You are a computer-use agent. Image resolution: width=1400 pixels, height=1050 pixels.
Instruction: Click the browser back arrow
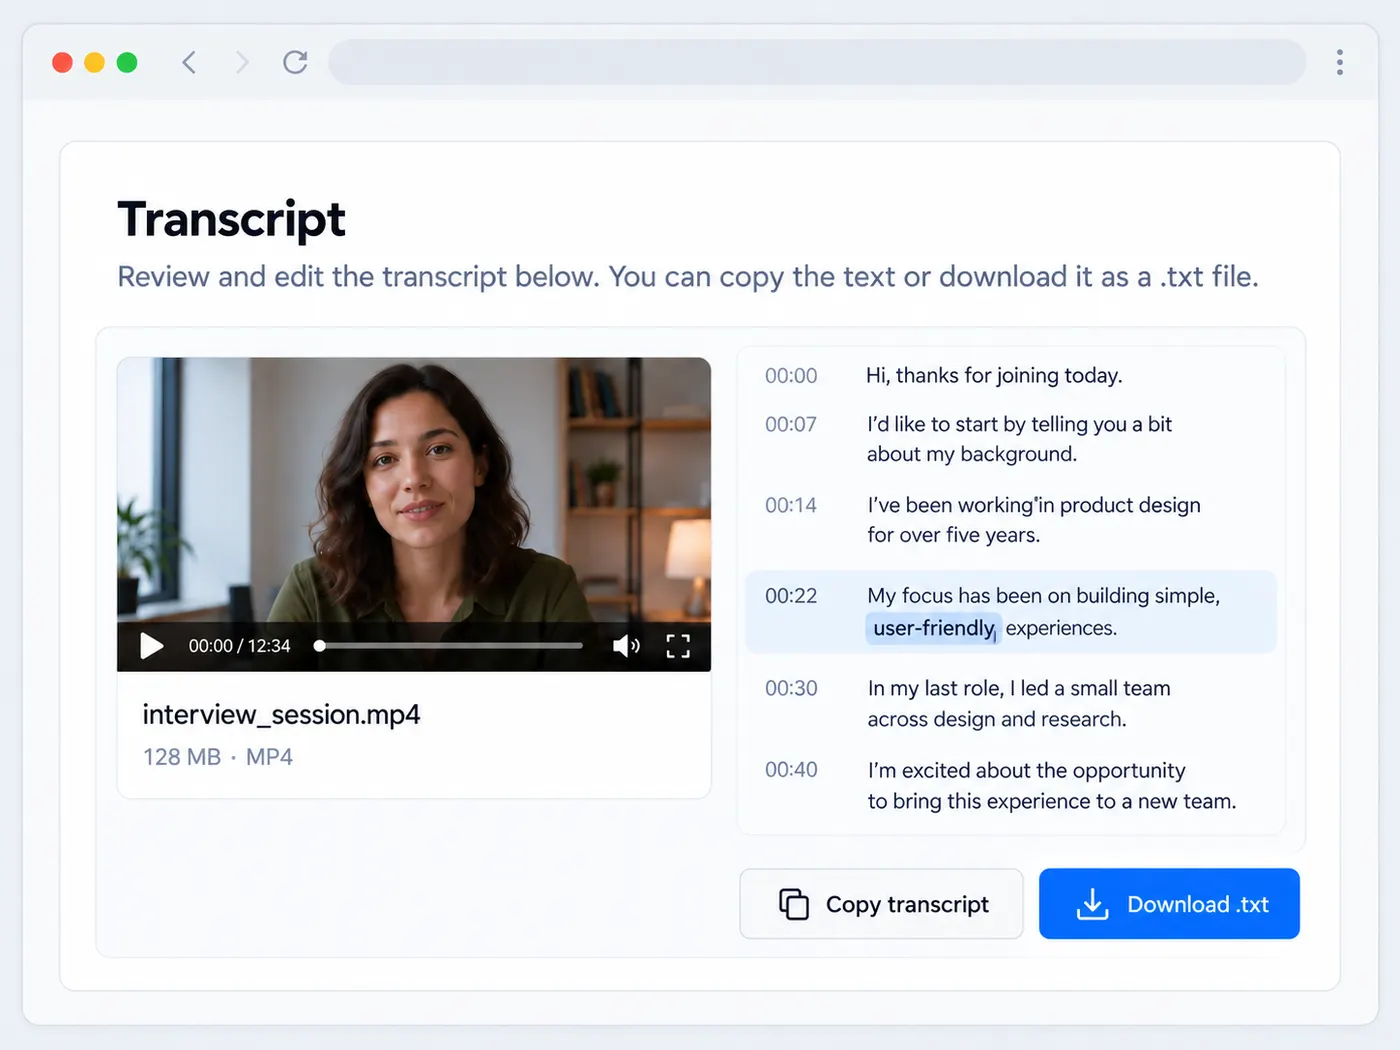(x=189, y=62)
